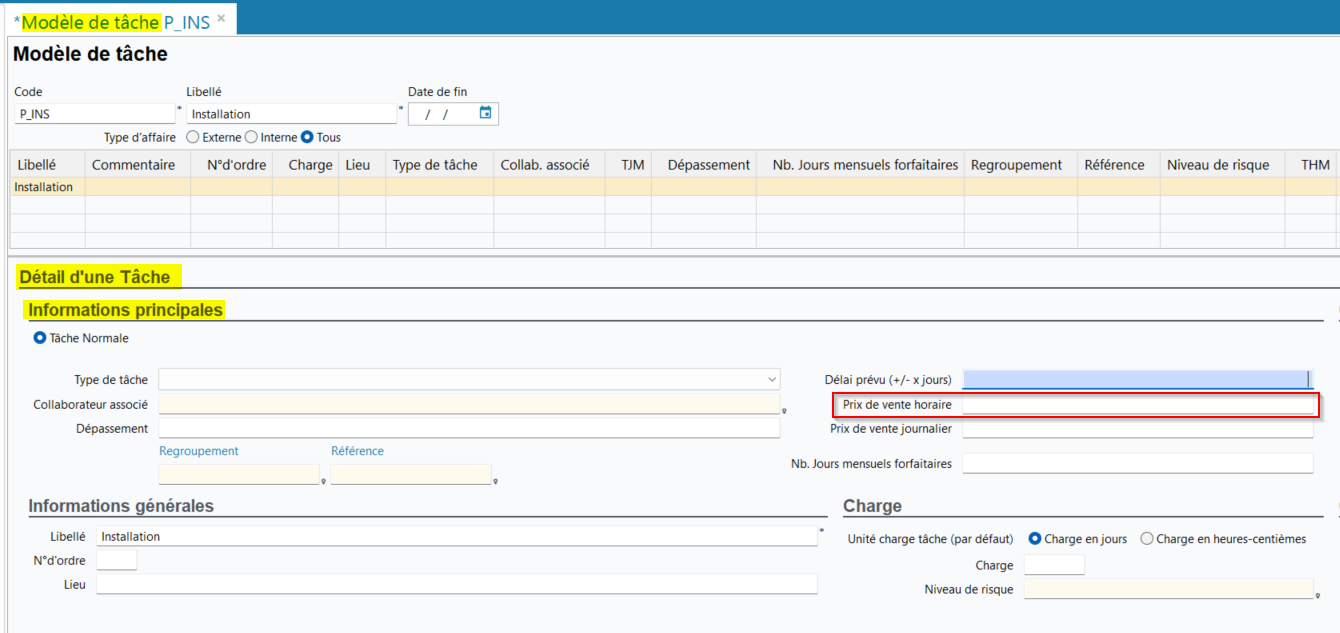Click the Charge column header
Screen dimensions: 1340x633
(310, 165)
